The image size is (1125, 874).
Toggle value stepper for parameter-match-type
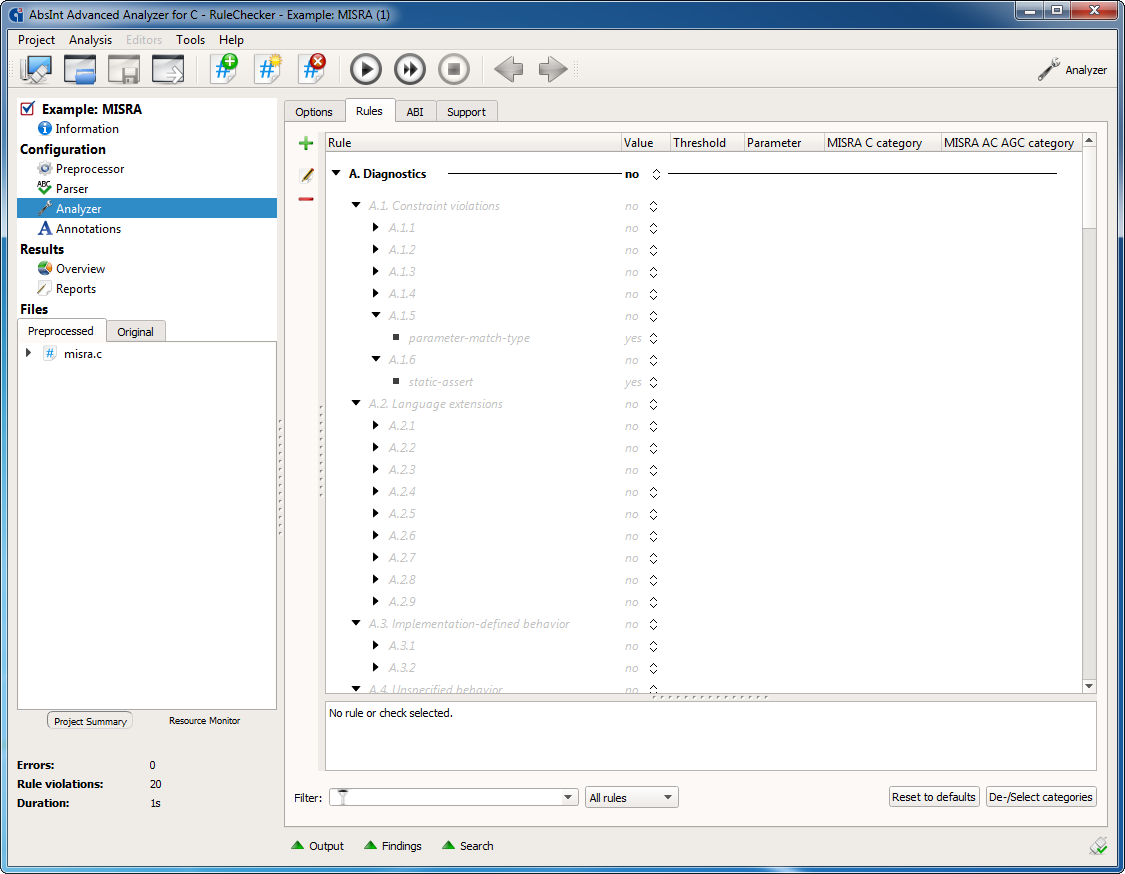[x=653, y=339]
